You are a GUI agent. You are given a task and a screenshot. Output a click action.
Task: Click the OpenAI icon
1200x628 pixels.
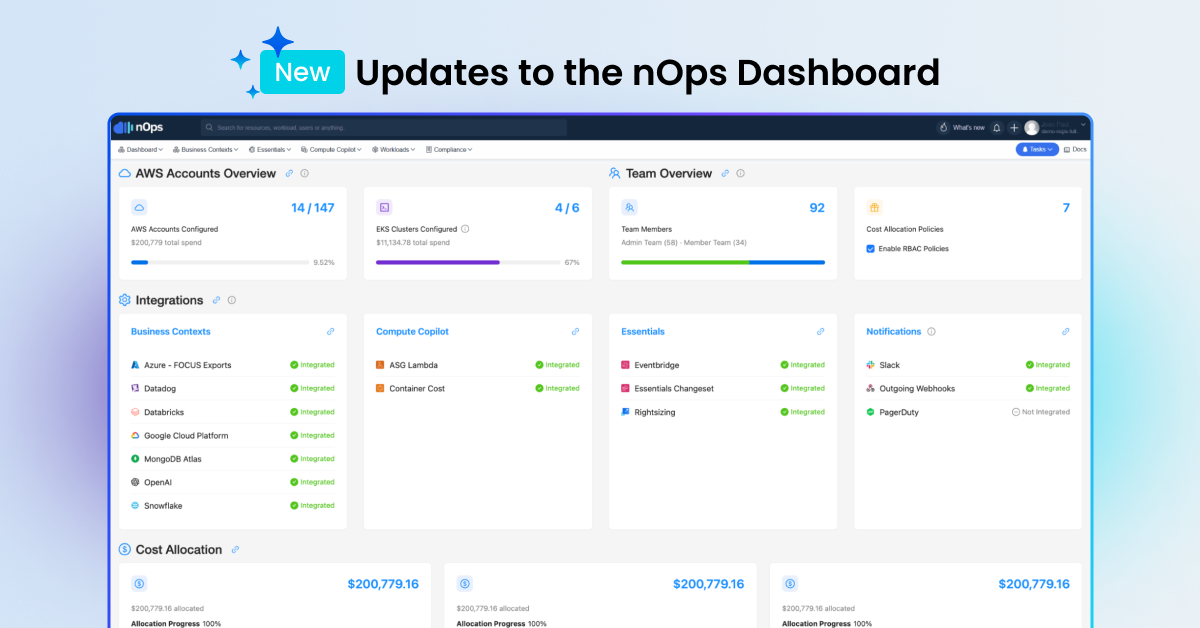pos(135,482)
